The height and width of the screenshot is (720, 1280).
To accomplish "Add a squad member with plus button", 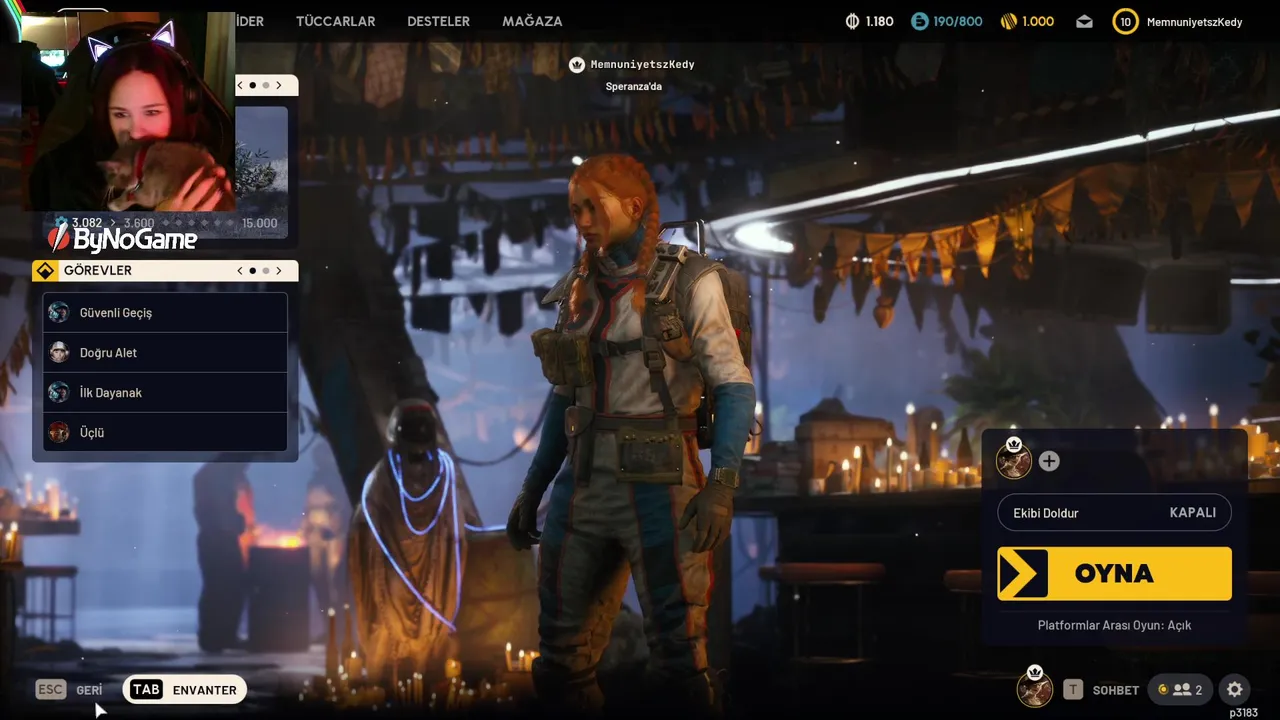I will click(1049, 461).
